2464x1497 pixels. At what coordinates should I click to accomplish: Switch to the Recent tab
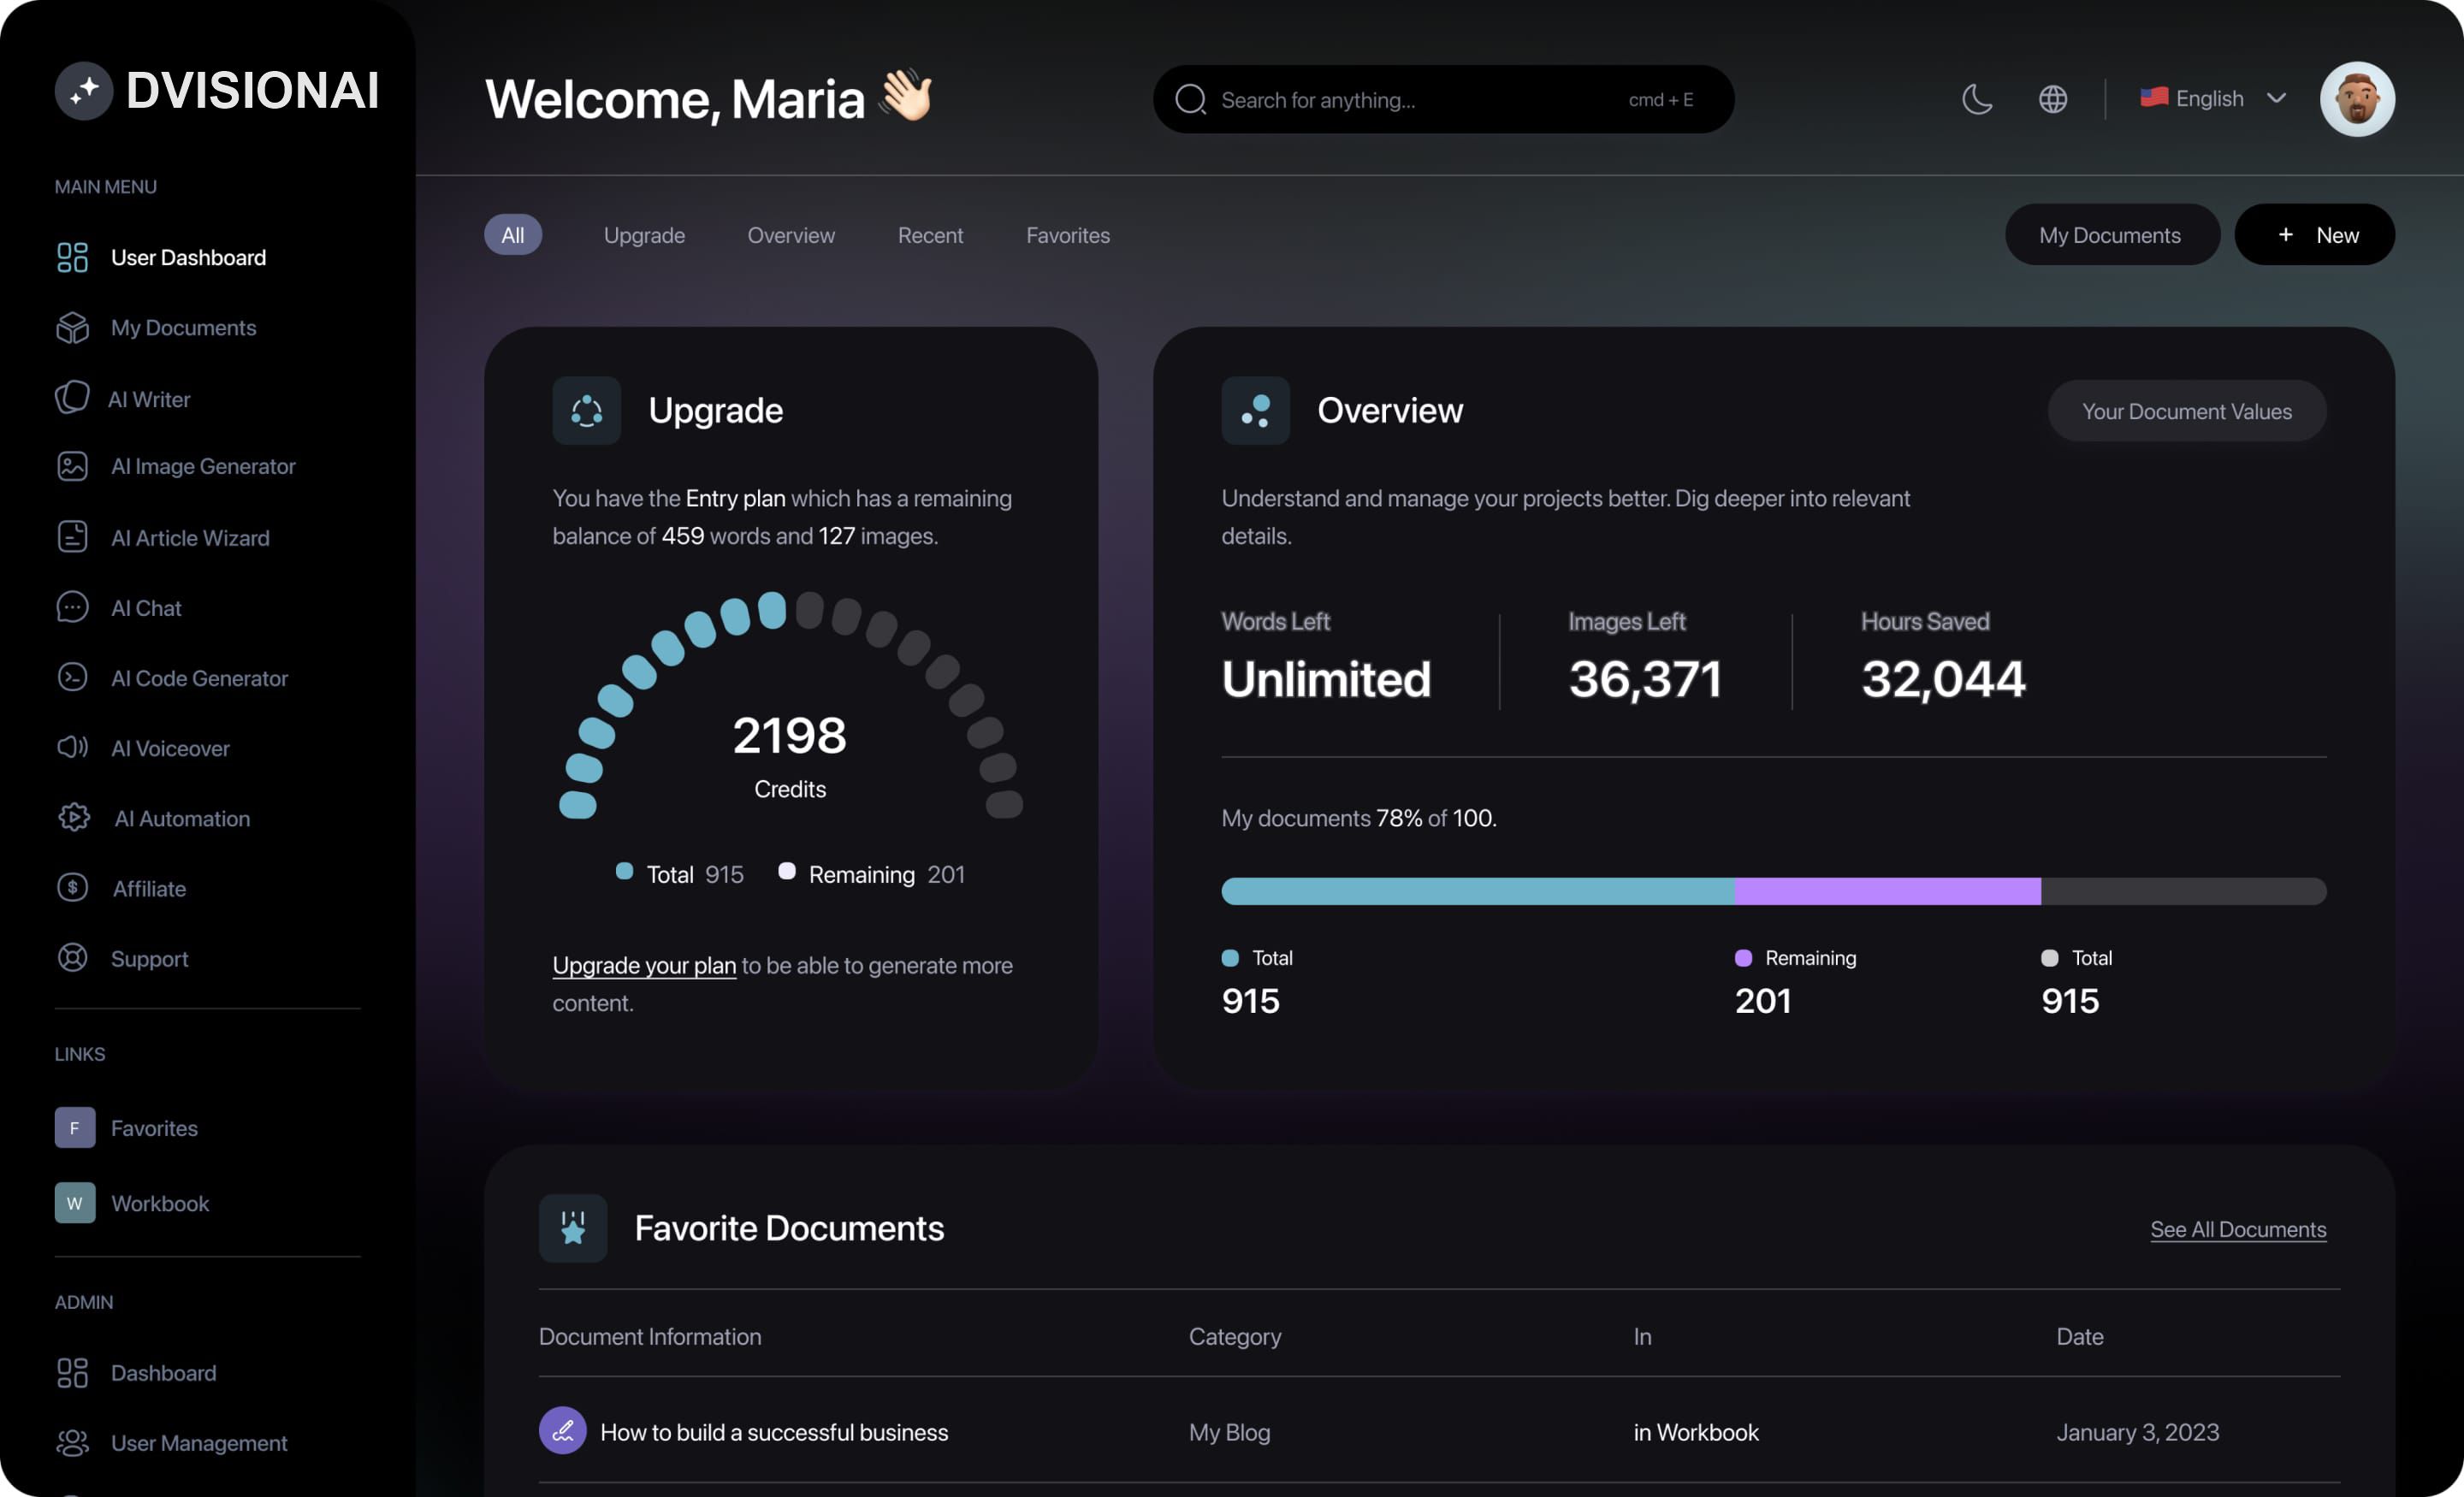pos(930,235)
